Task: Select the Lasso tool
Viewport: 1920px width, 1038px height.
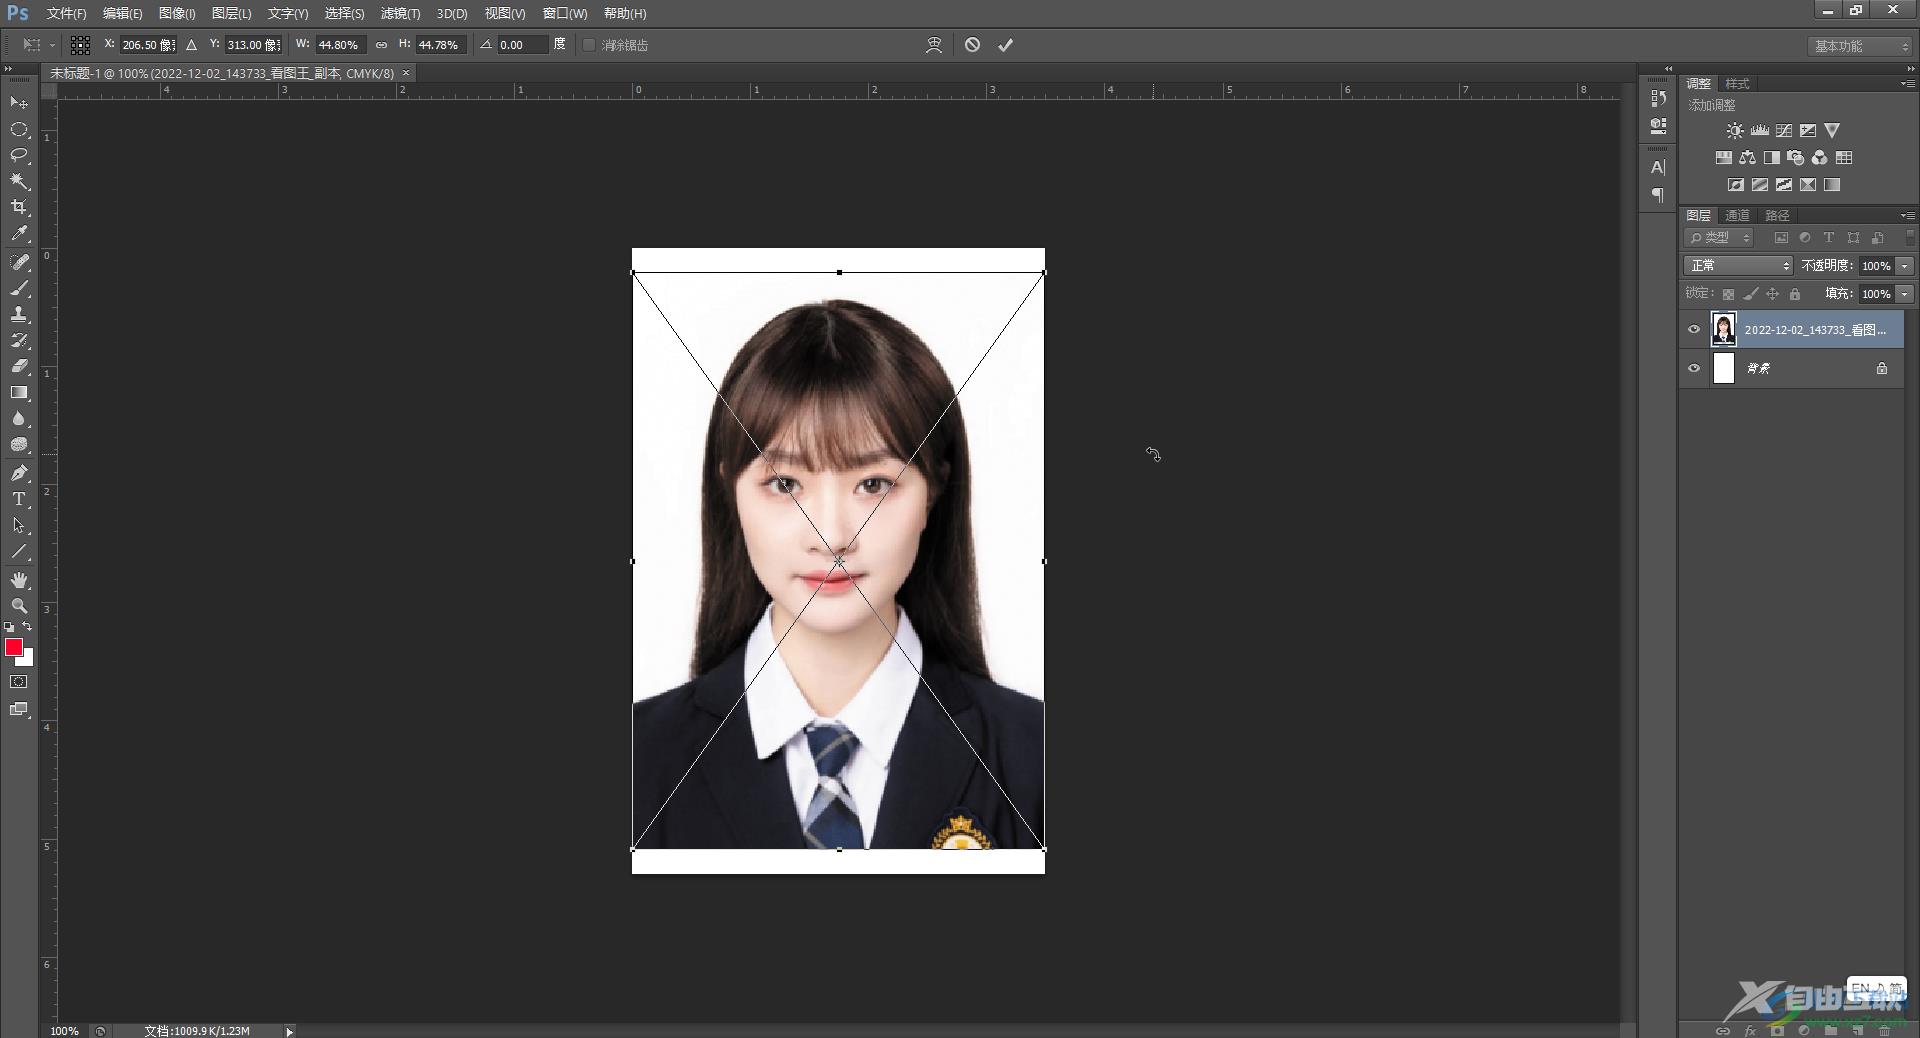Action: (19, 155)
